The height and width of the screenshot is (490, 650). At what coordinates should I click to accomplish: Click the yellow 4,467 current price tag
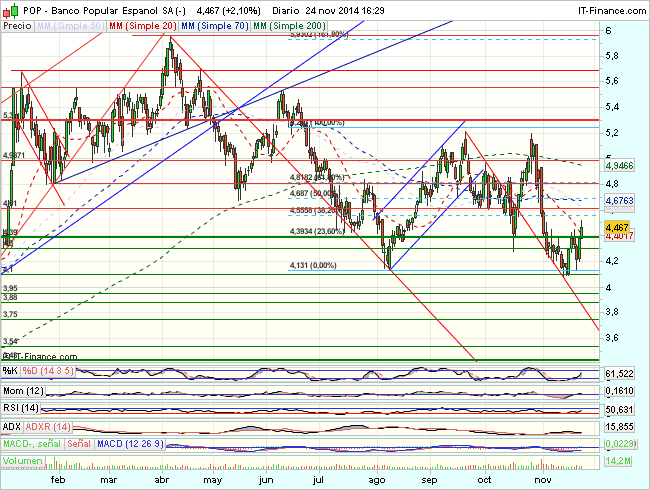click(622, 227)
